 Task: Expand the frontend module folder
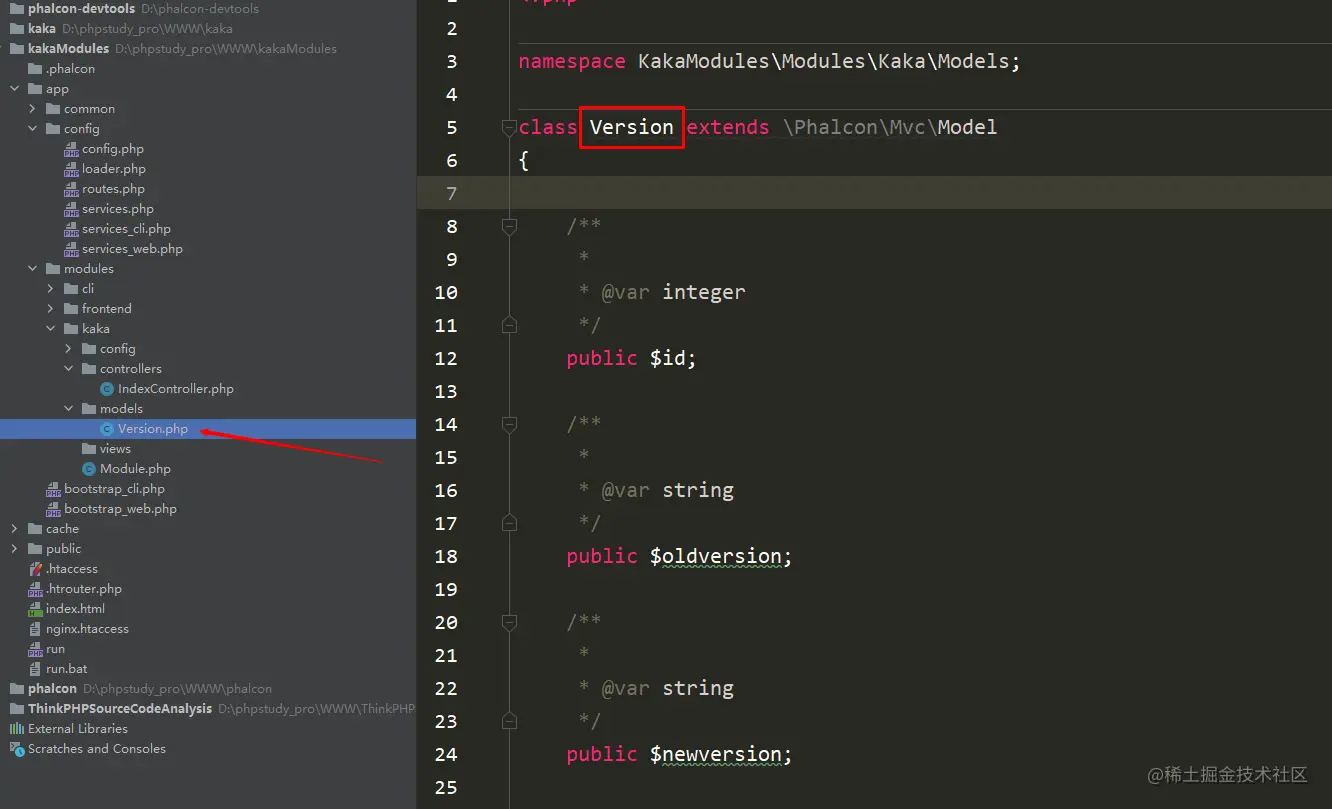click(51, 309)
